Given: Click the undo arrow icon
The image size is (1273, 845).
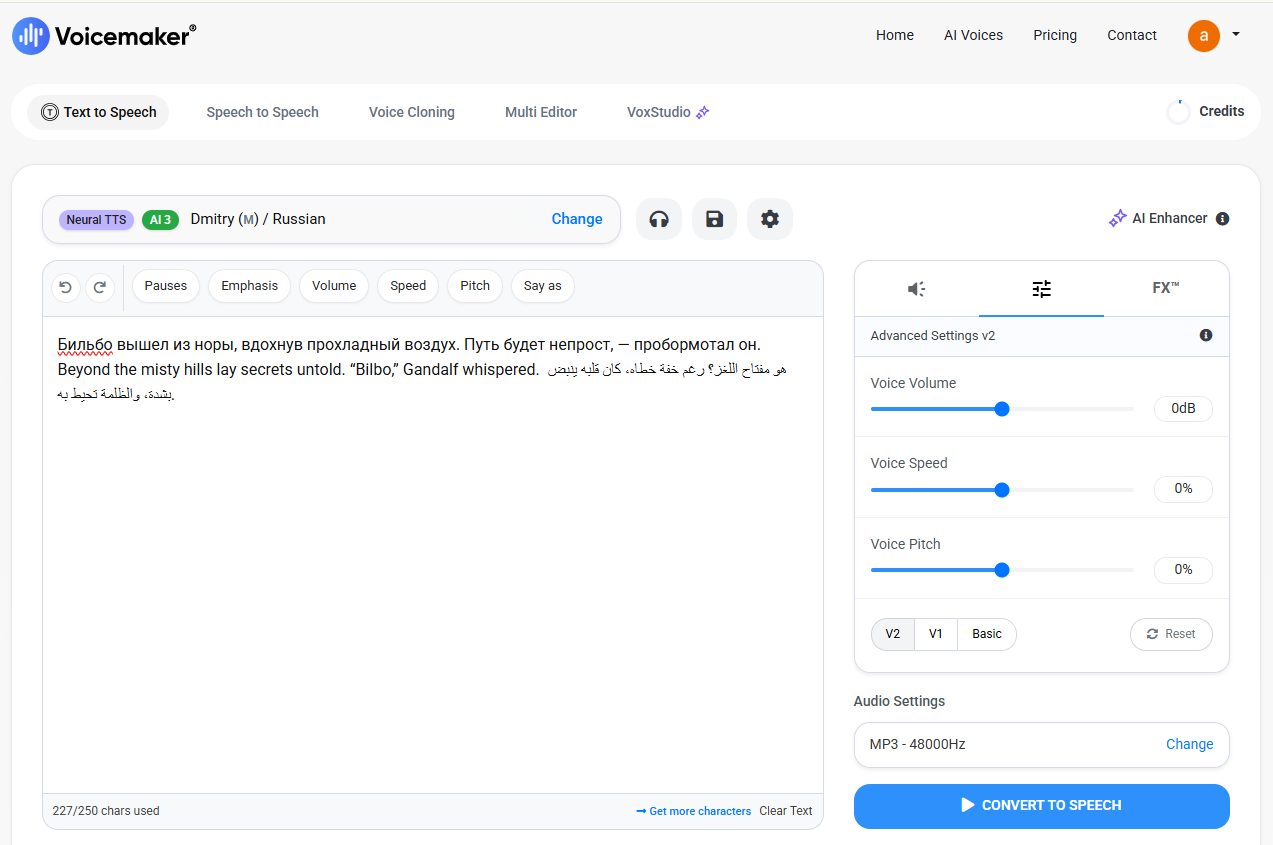Looking at the screenshot, I should (x=66, y=287).
